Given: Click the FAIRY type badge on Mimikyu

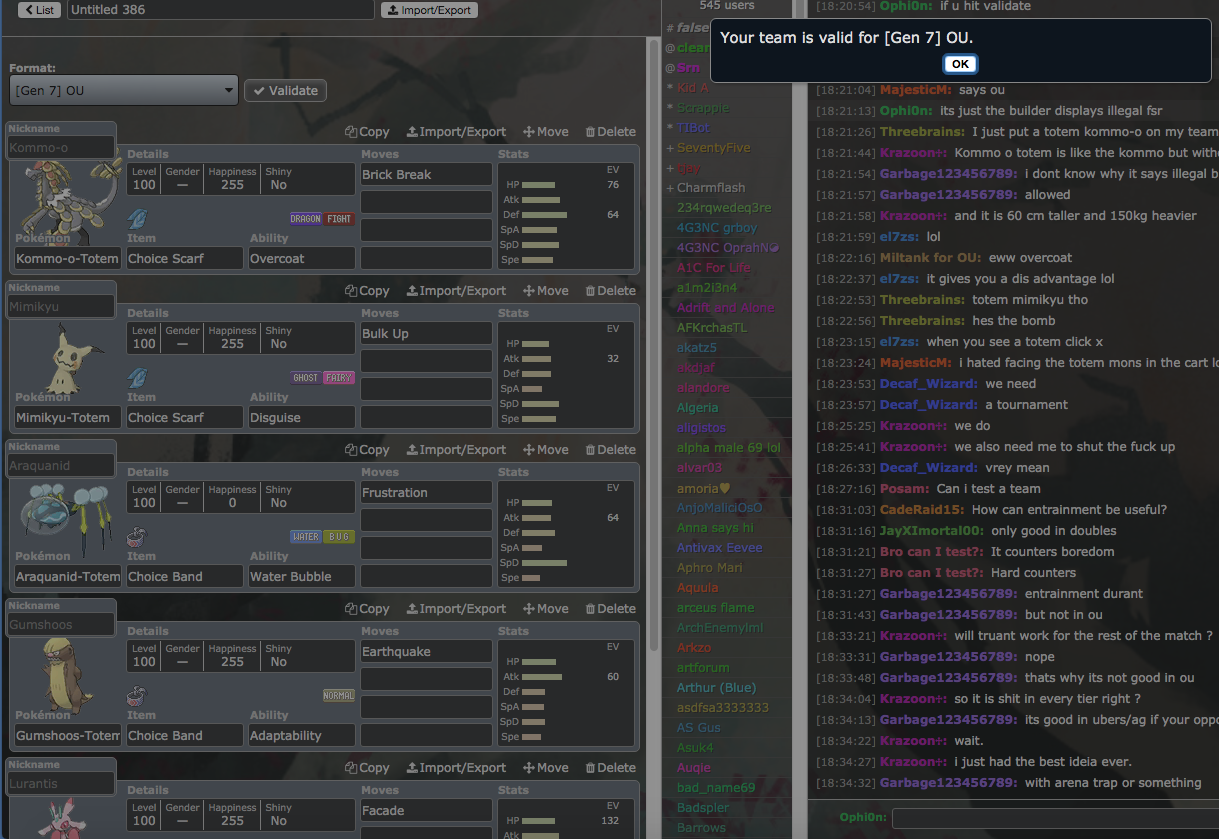Looking at the screenshot, I should coord(339,378).
